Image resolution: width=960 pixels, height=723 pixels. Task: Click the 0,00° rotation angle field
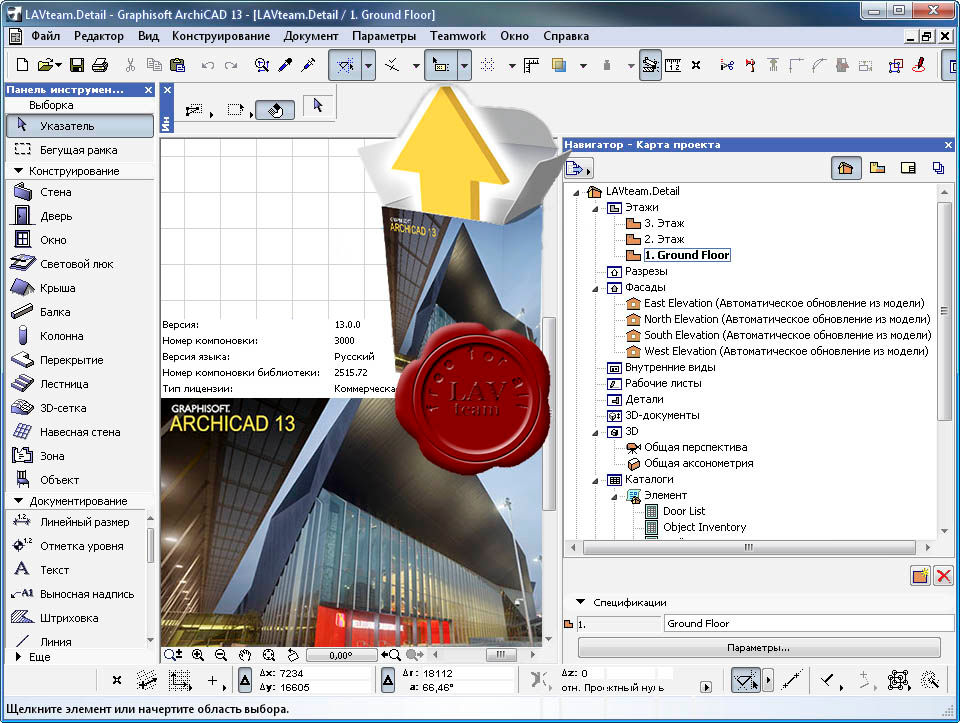tap(341, 655)
